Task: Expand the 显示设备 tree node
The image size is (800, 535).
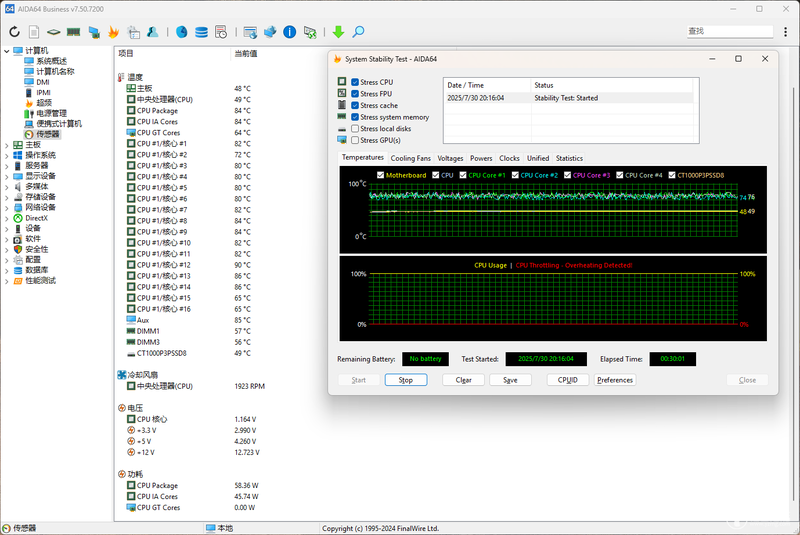Action: click(7, 176)
